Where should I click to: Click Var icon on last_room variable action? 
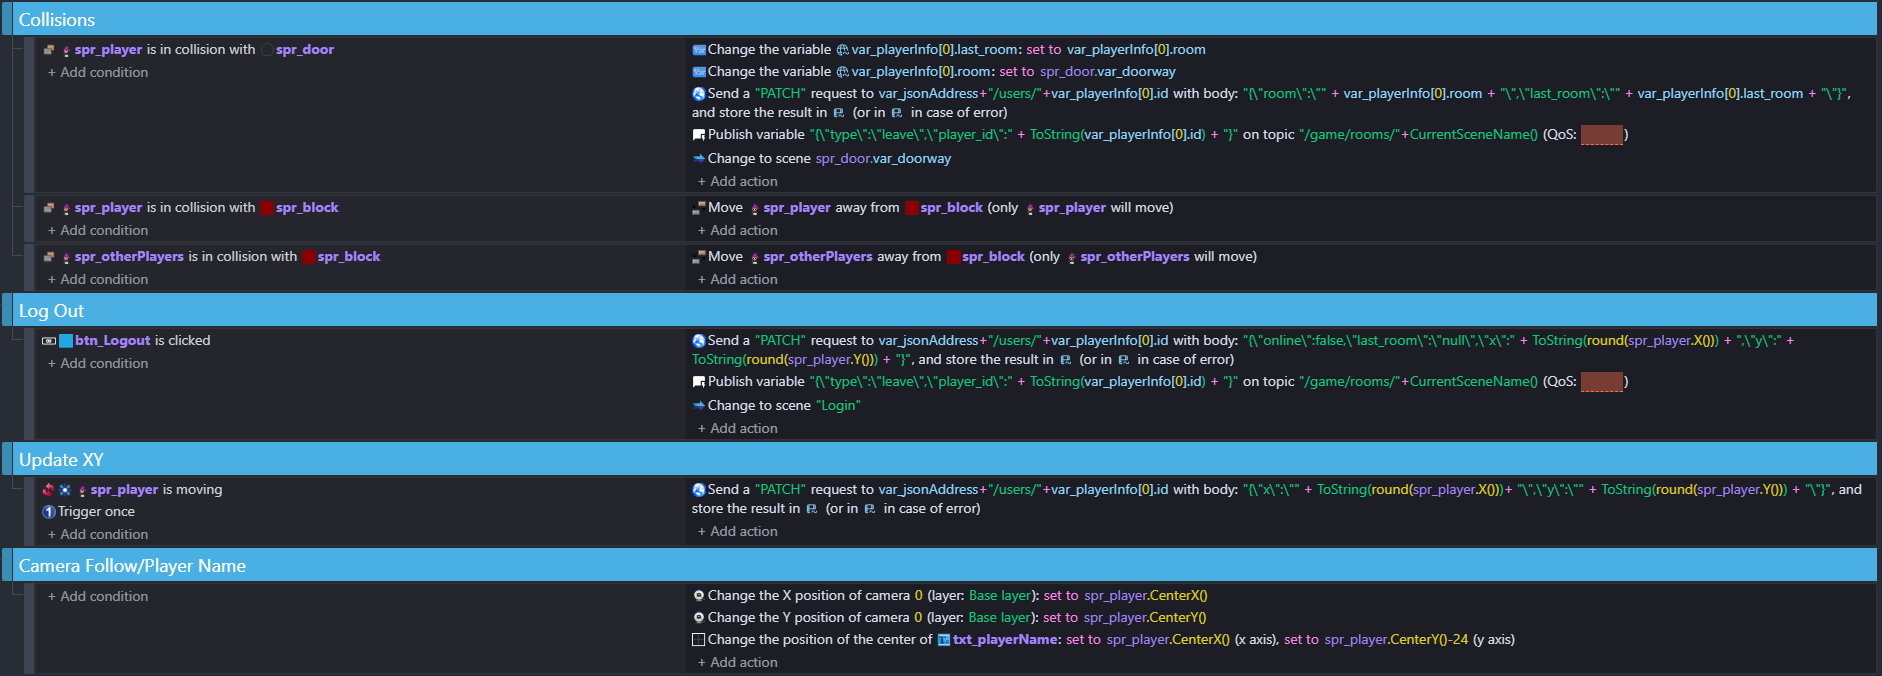[699, 50]
